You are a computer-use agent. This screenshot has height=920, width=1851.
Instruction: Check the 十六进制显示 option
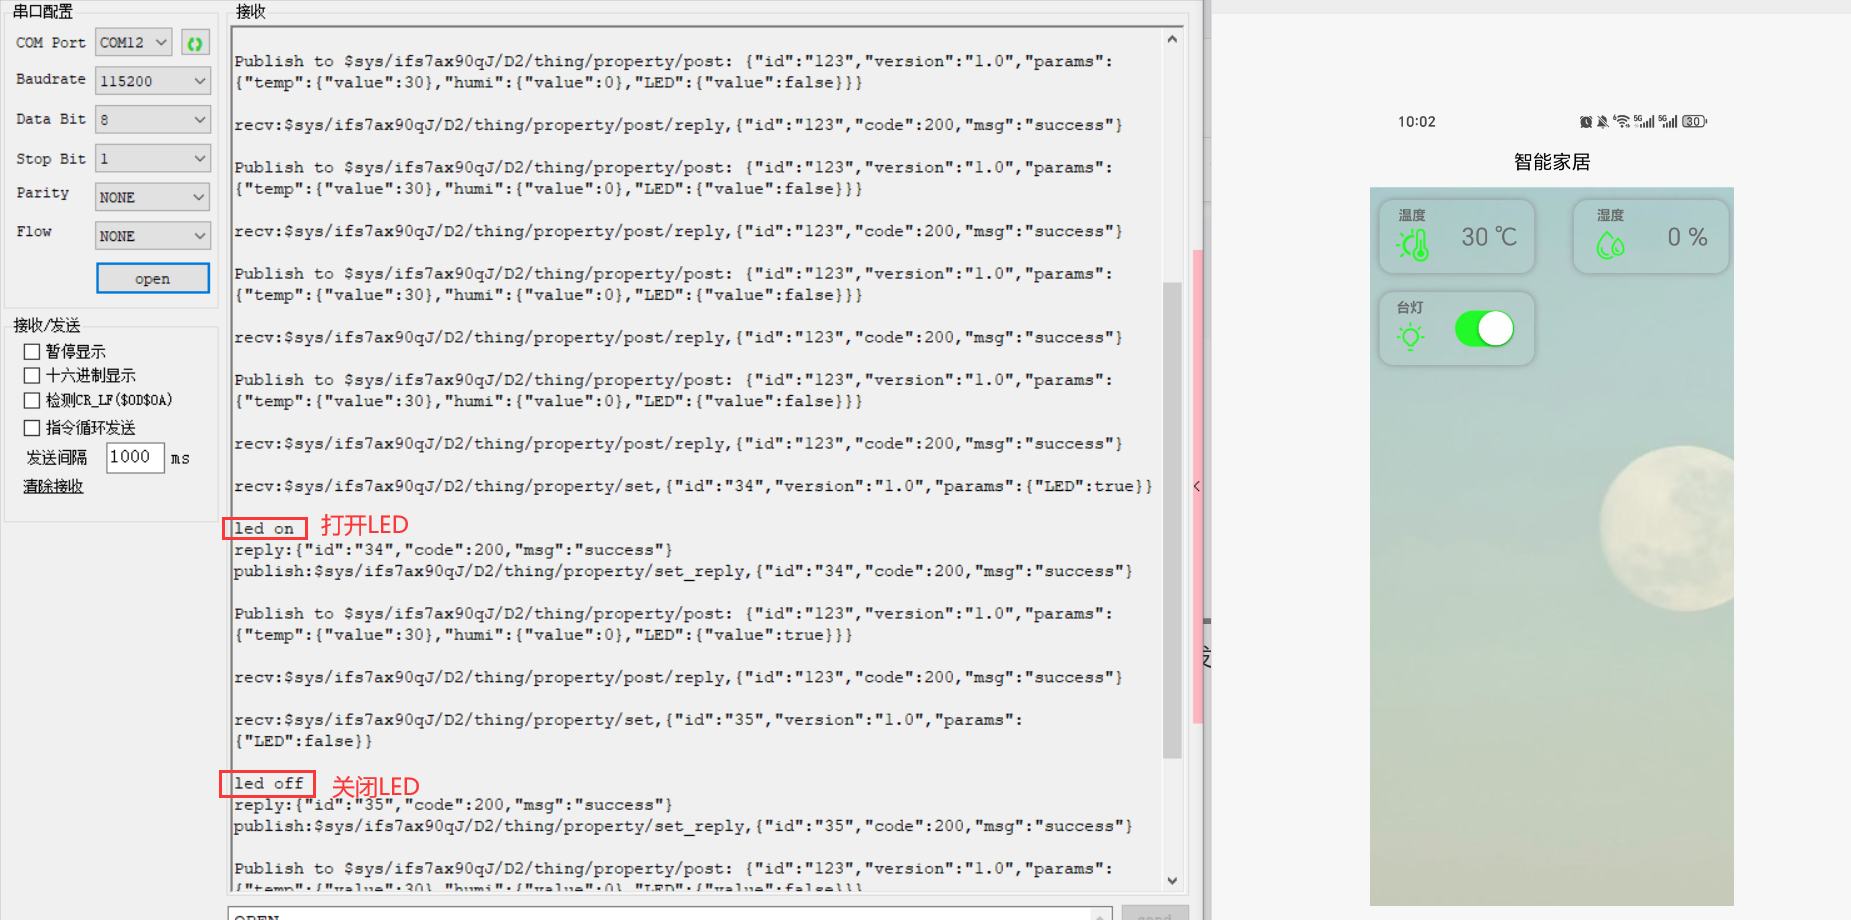(32, 376)
